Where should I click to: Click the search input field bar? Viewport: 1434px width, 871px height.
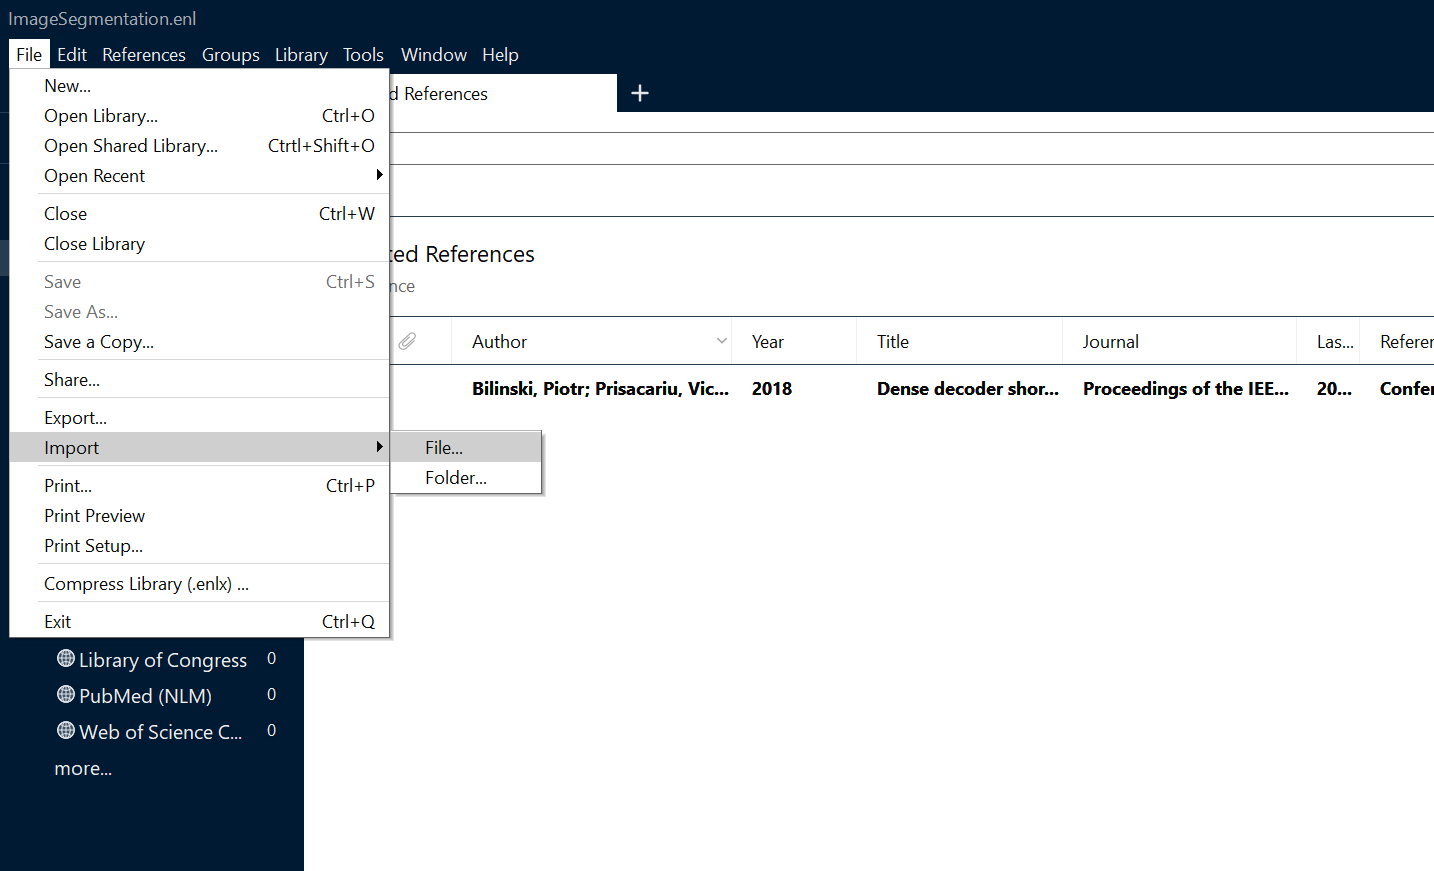(912, 148)
